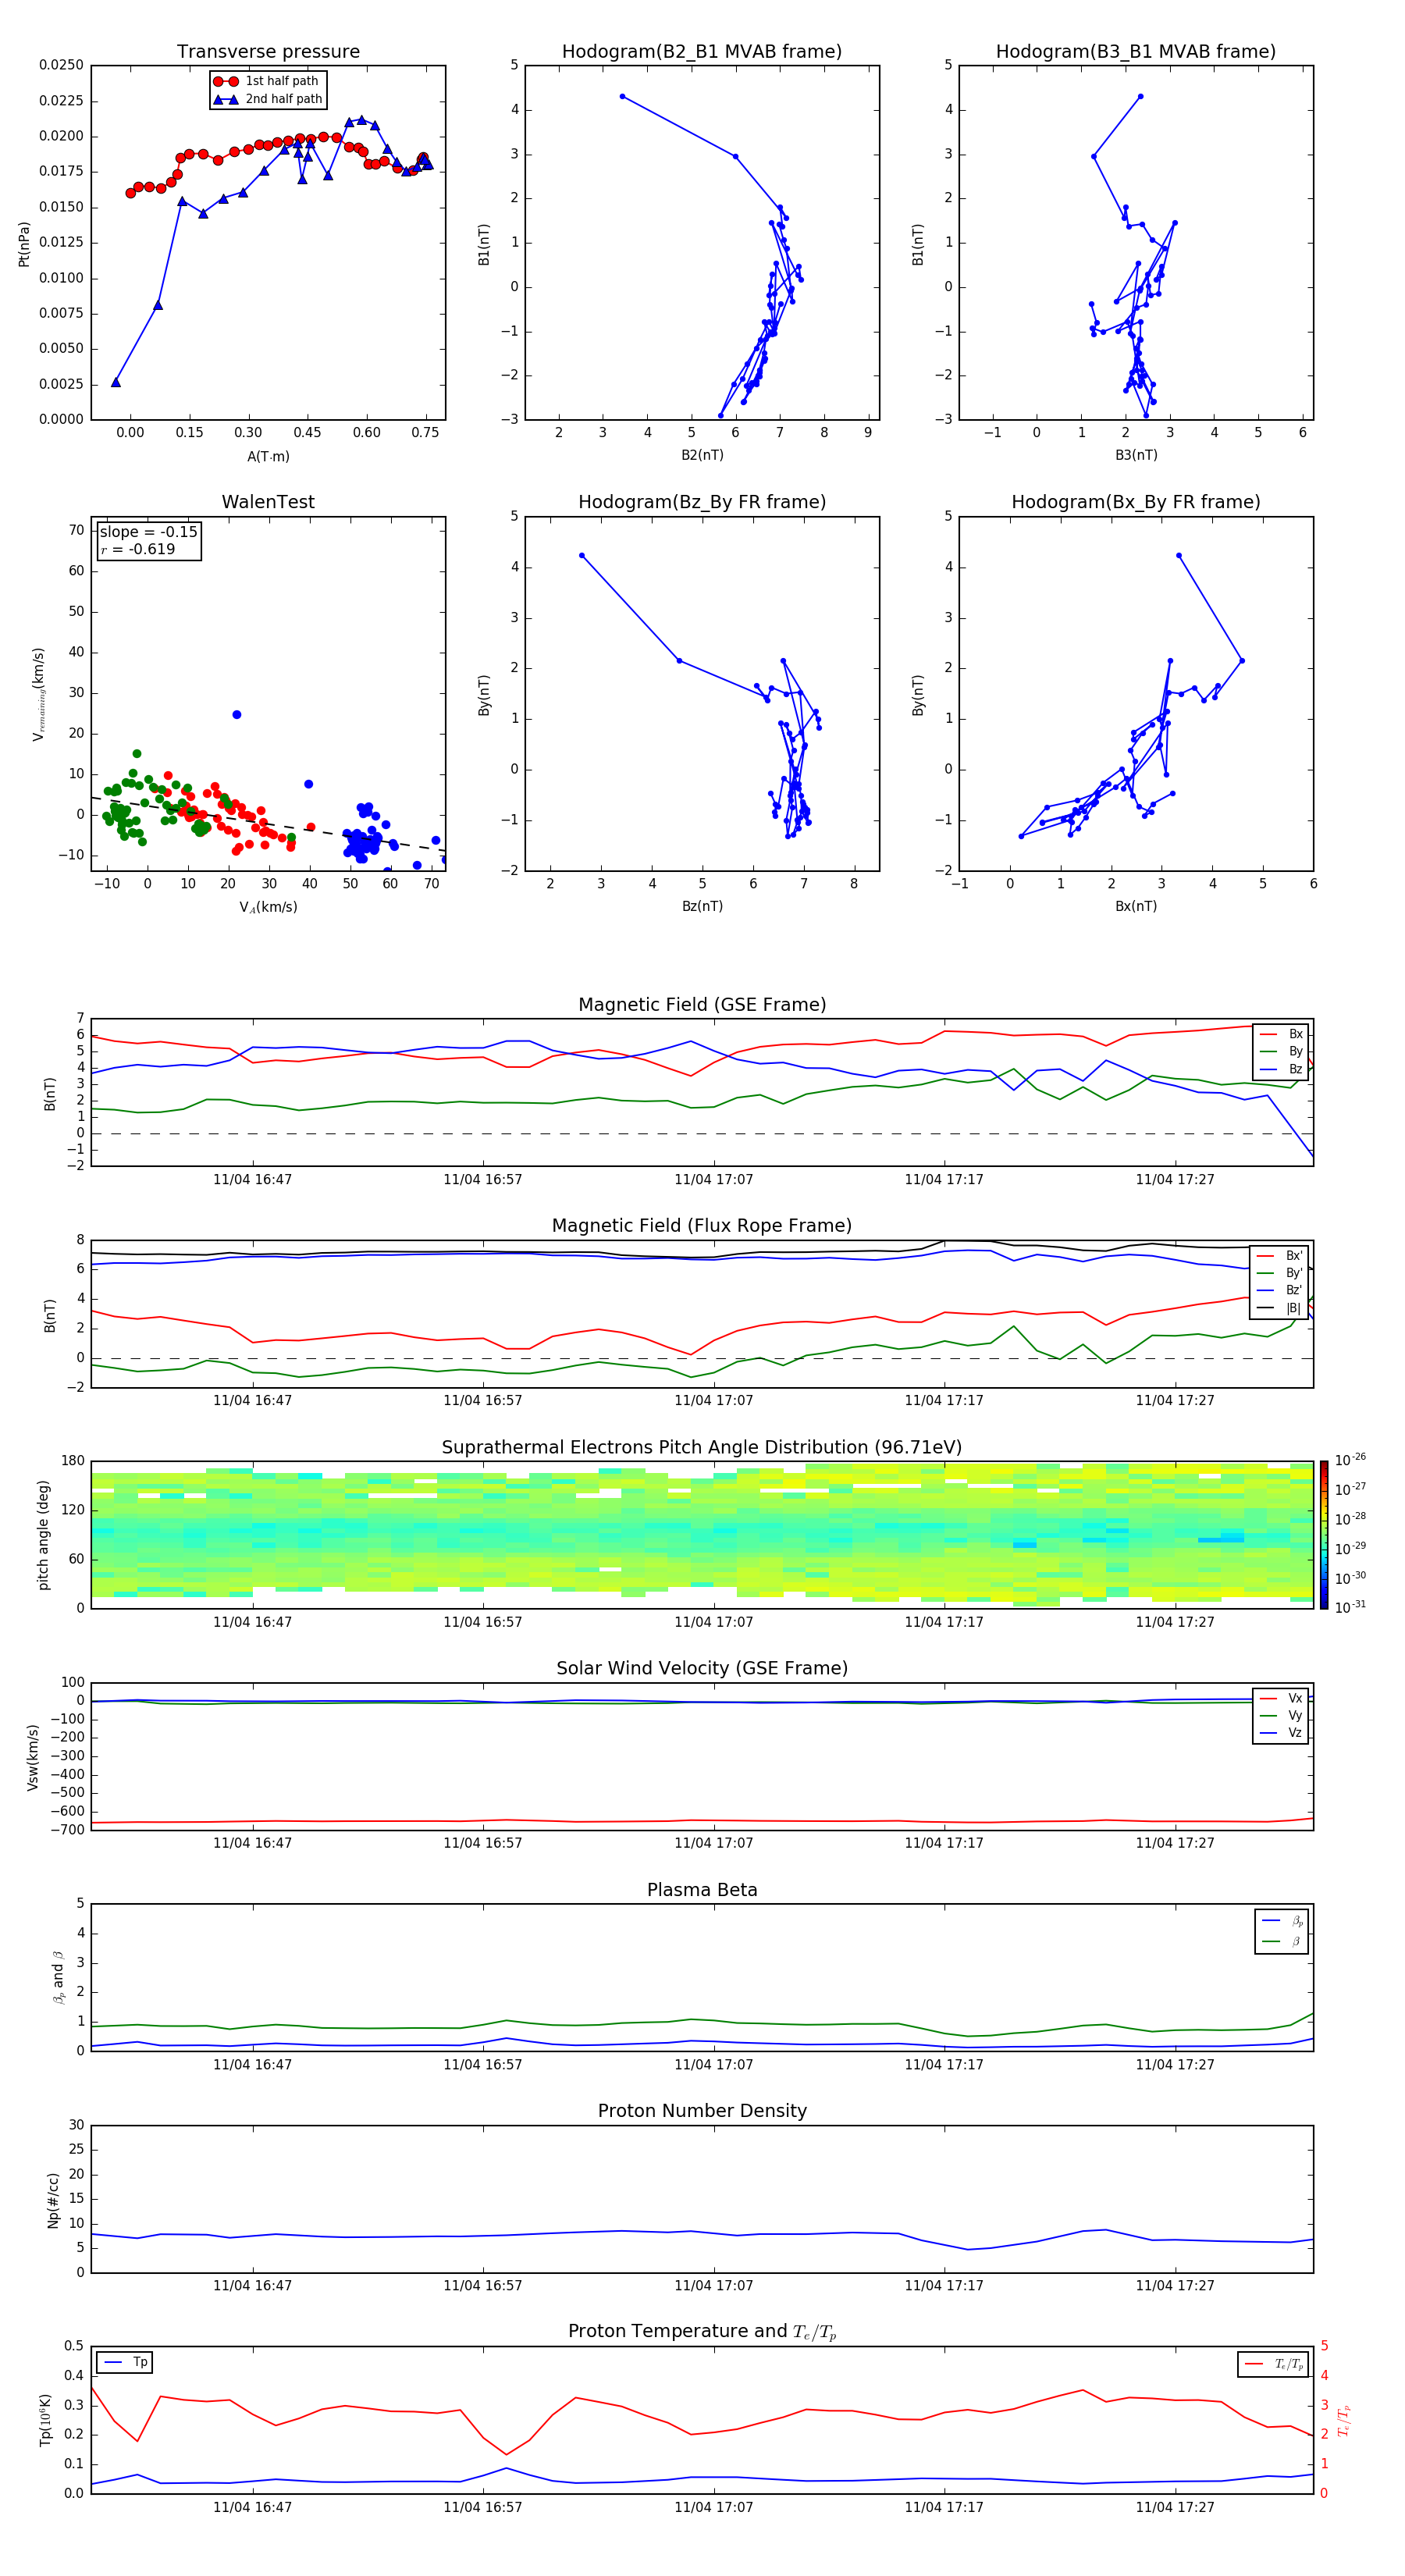
Task: Click the "slope = -0.15" annotation
Action: pyautogui.click(x=148, y=532)
